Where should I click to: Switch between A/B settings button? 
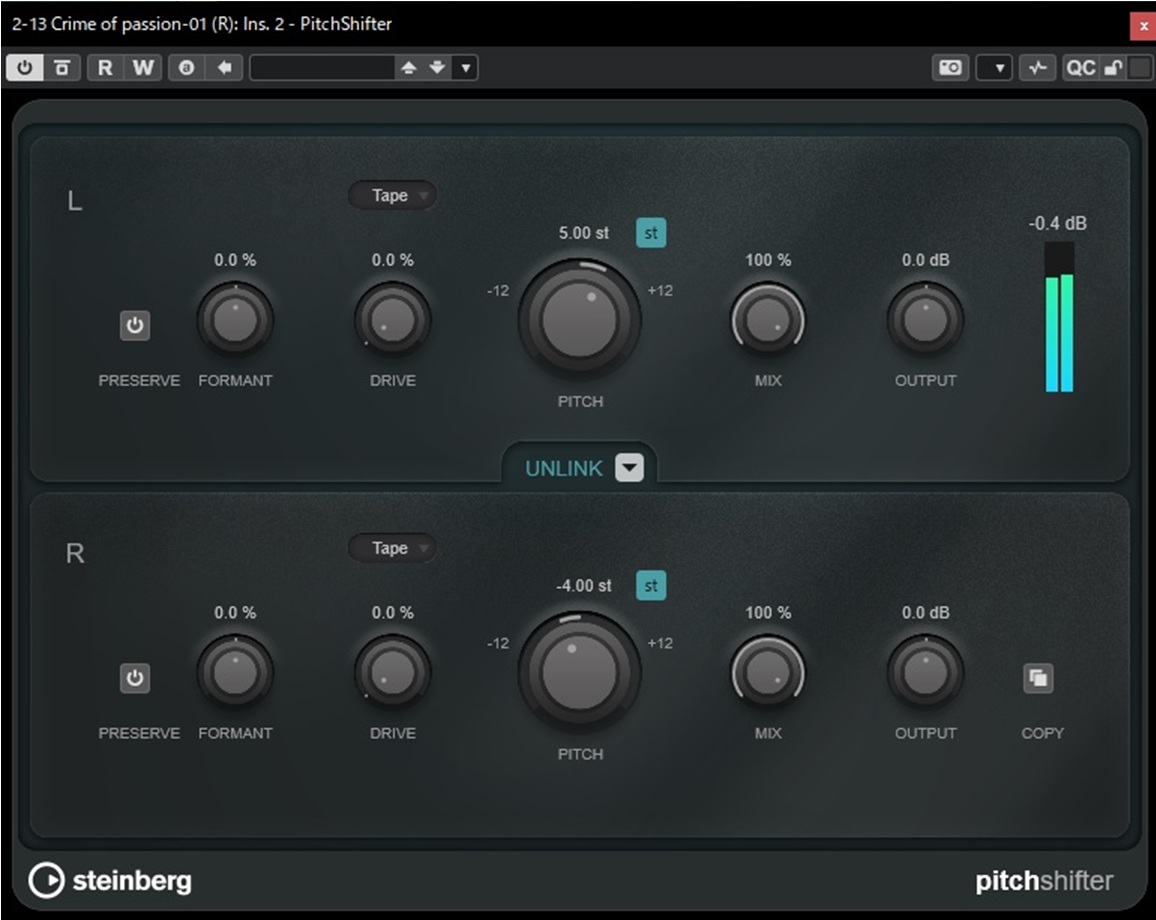click(x=187, y=68)
